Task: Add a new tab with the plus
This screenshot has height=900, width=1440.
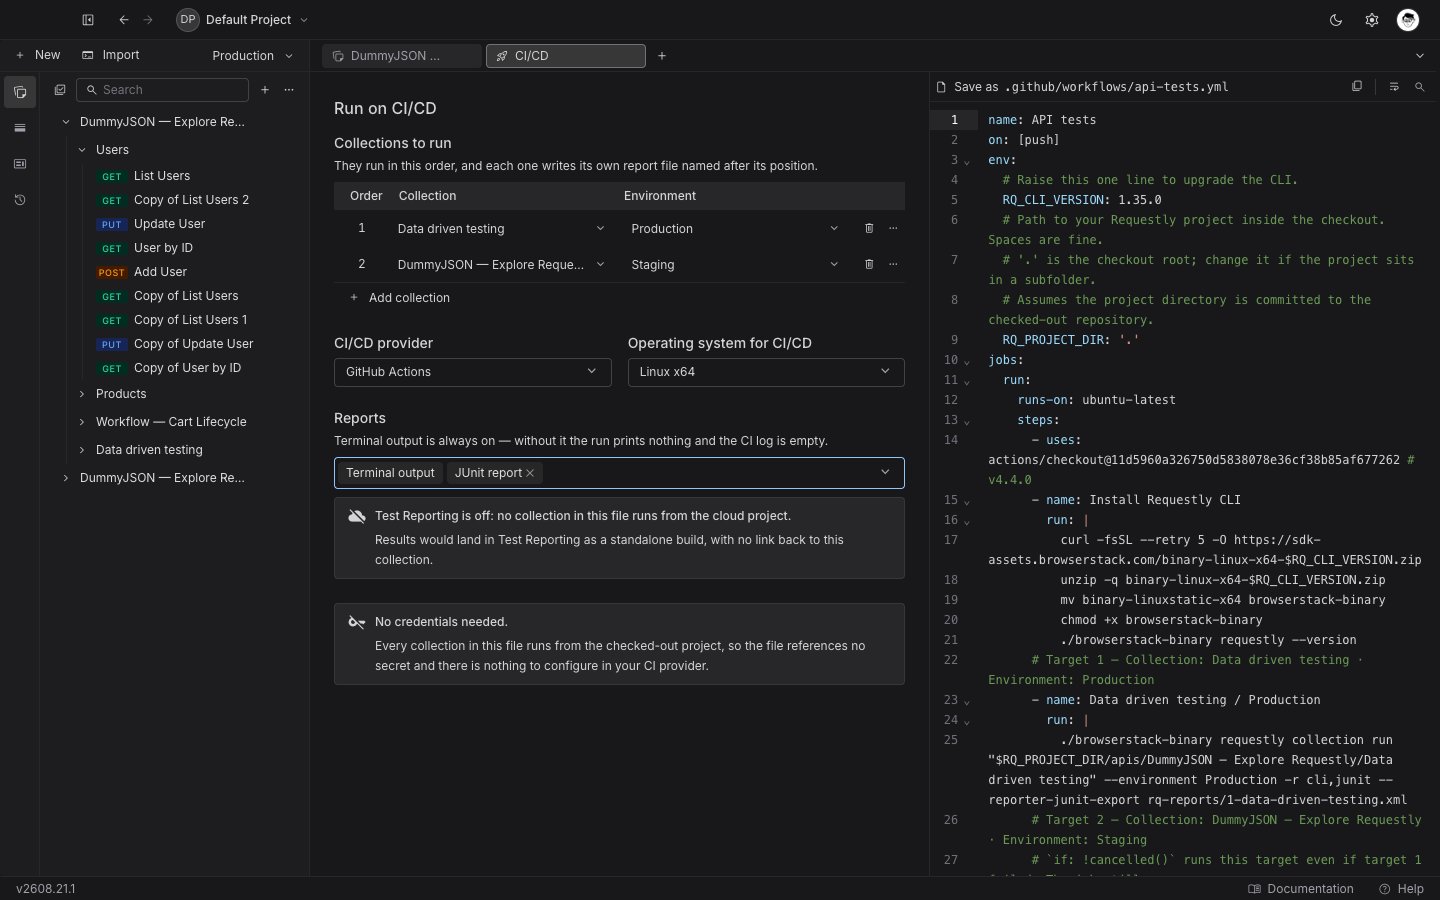Action: [662, 56]
